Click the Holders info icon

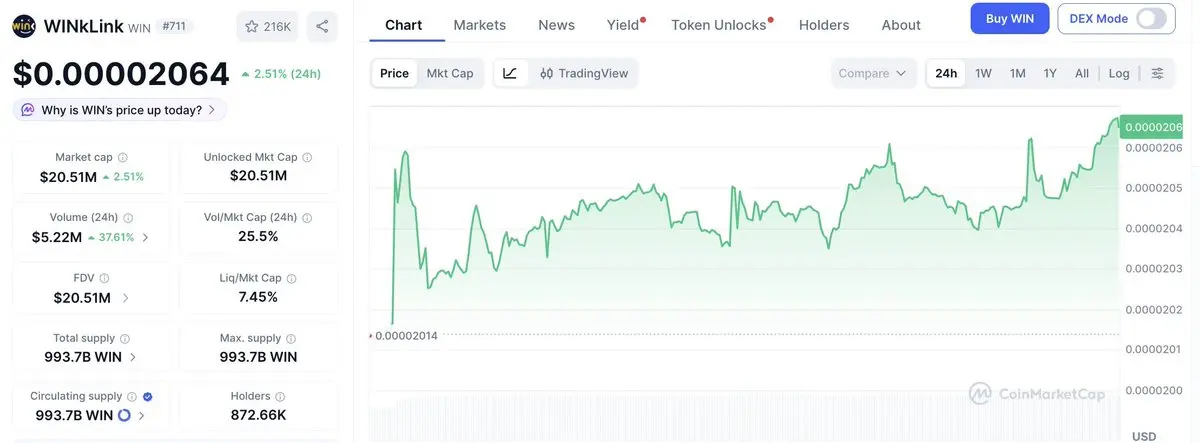point(280,397)
